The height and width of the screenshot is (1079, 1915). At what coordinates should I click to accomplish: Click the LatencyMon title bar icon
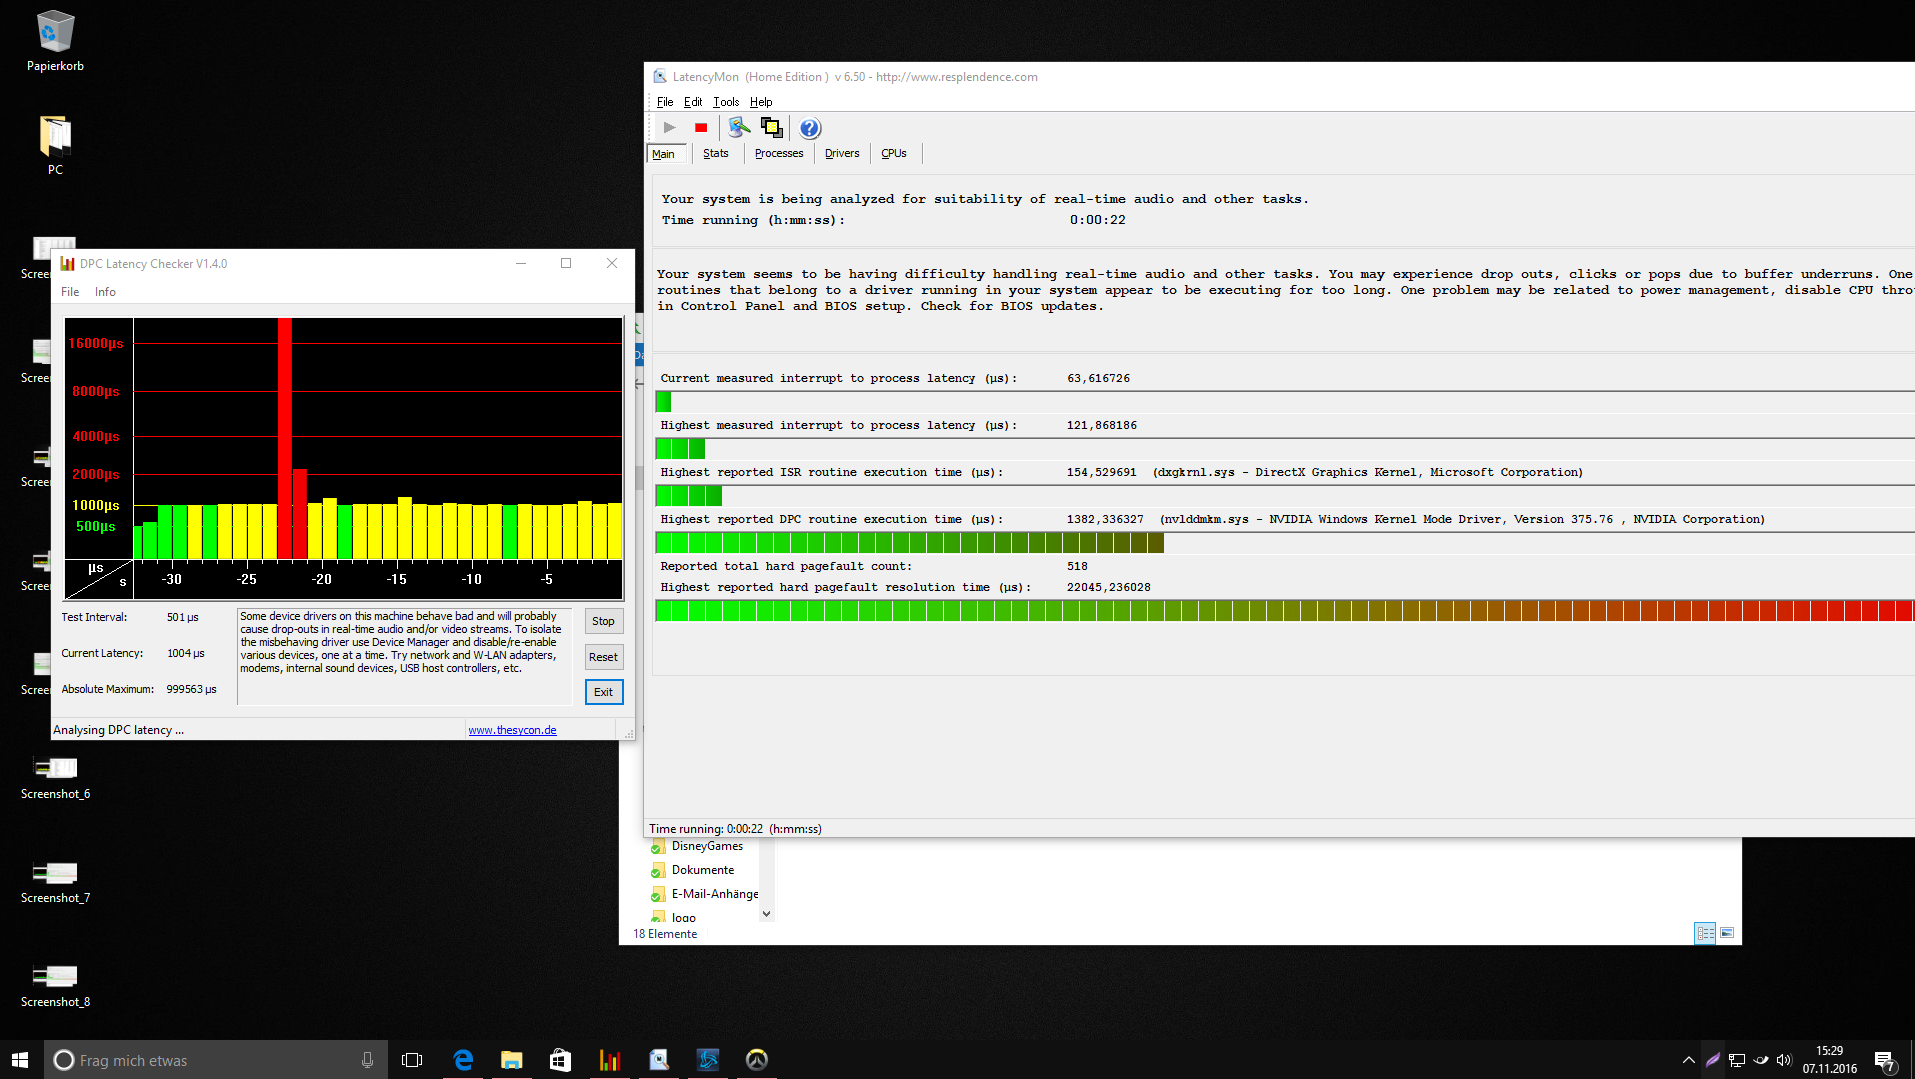coord(660,77)
